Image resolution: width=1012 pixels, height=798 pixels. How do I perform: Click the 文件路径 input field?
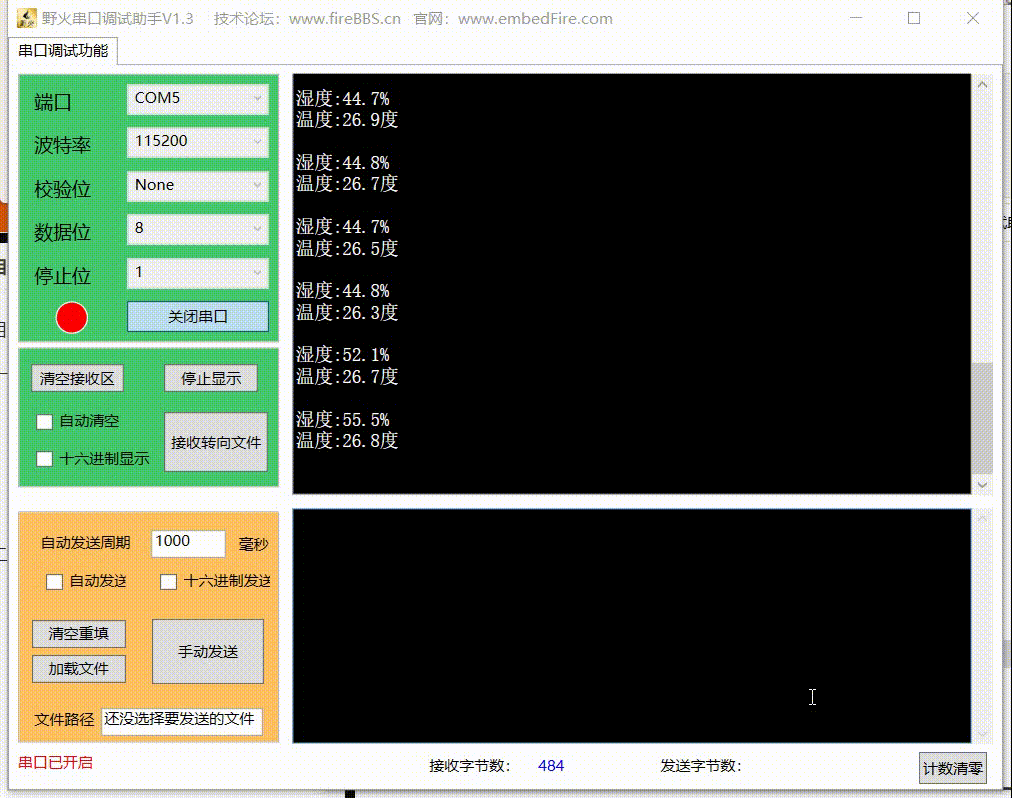tap(182, 721)
